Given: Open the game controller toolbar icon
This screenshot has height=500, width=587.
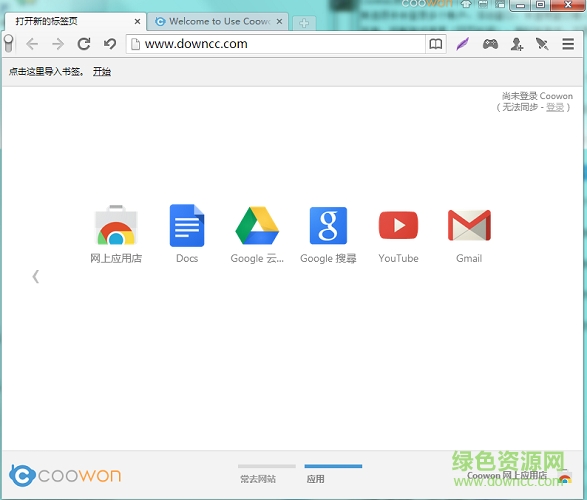Looking at the screenshot, I should tap(490, 44).
